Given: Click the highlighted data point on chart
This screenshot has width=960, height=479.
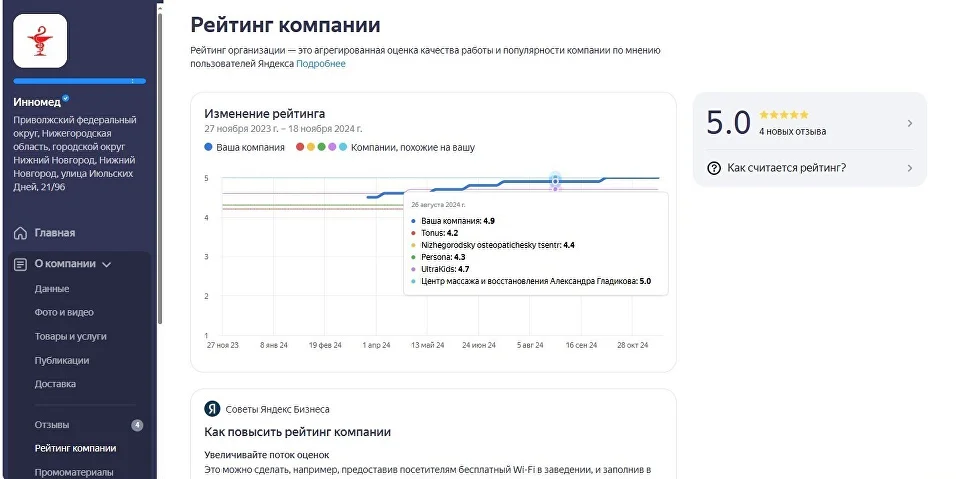Looking at the screenshot, I should (x=555, y=181).
